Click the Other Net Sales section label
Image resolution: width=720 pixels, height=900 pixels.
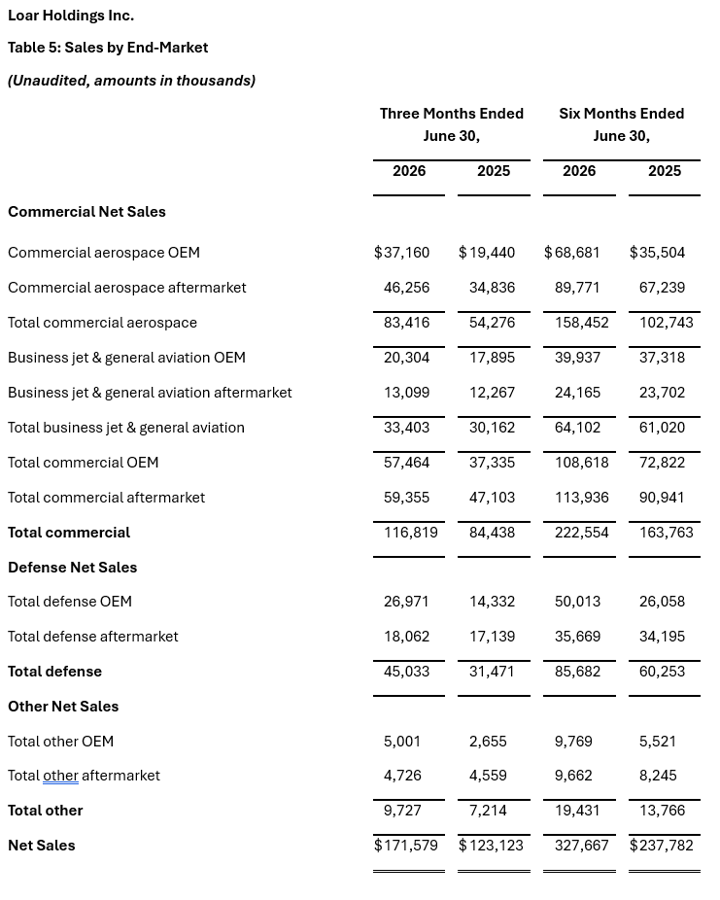click(63, 707)
